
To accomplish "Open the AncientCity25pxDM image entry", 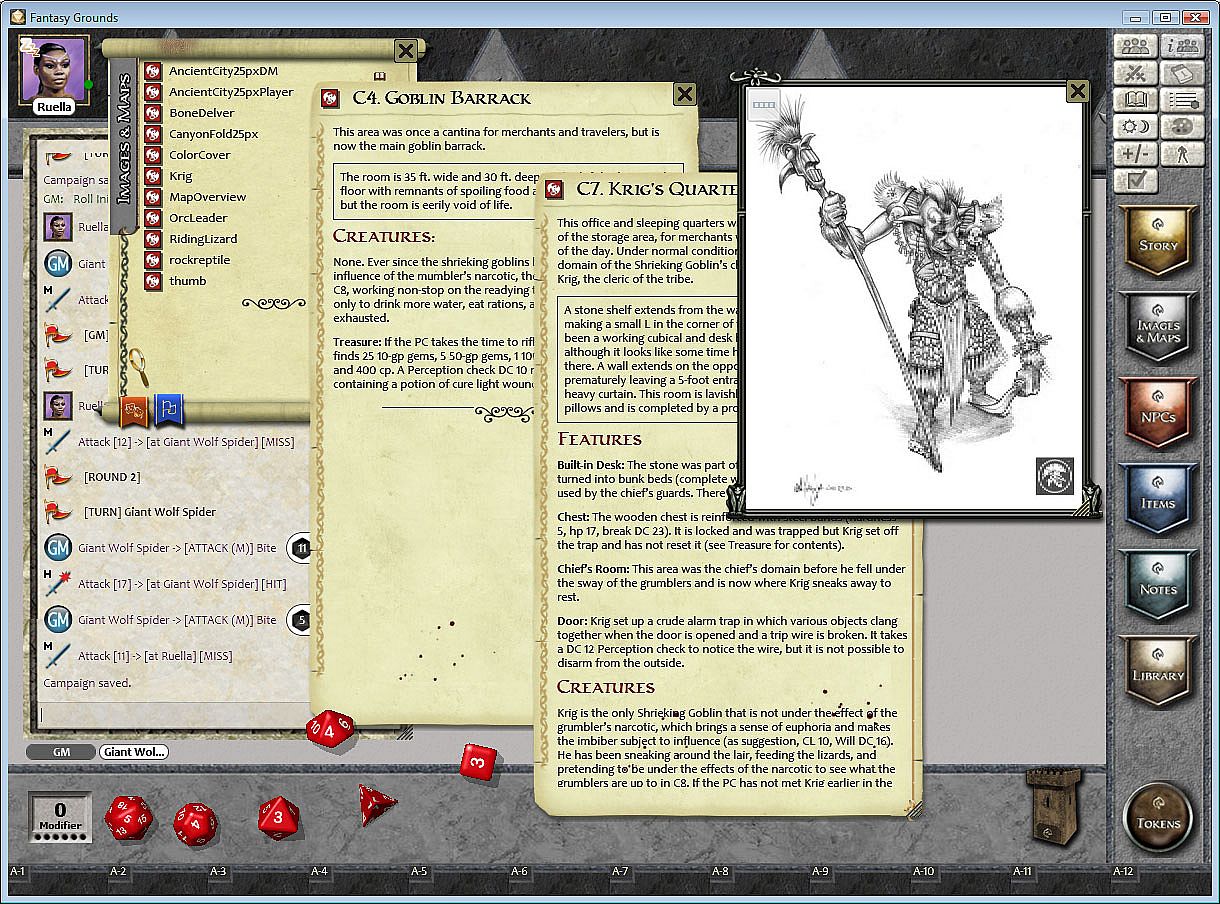I will pos(223,71).
